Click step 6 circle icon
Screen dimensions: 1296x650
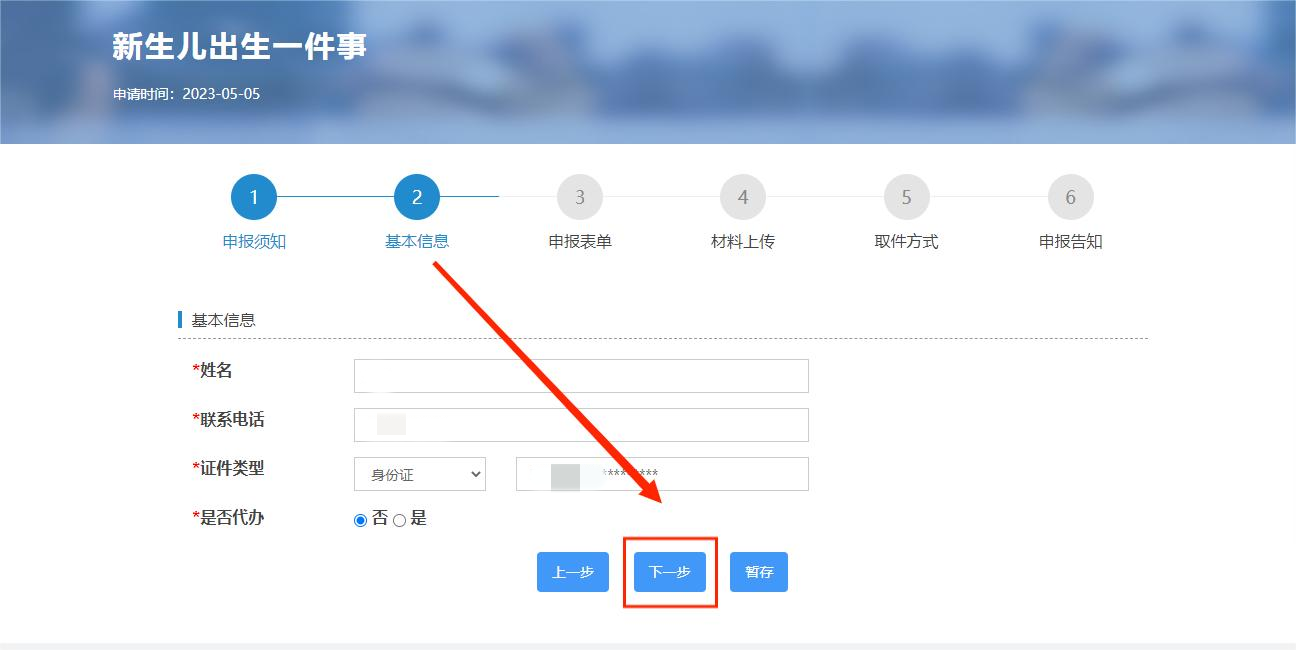click(x=1071, y=197)
